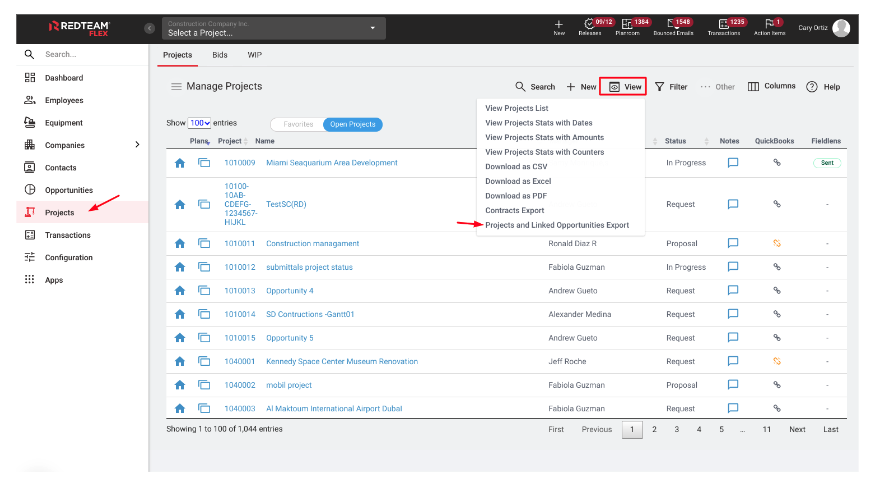Open Bounced Emails notifications

672,27
